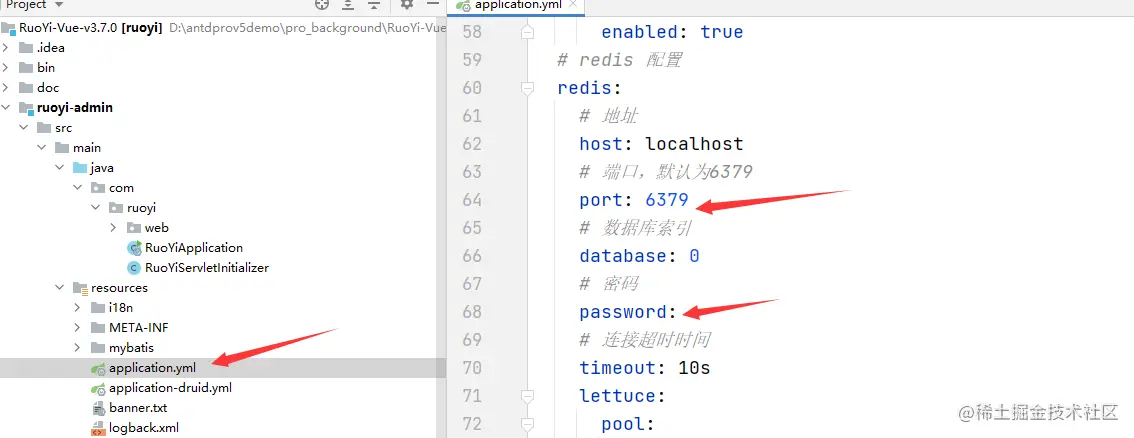Open RuoYiServletInitializer class in the tree
1134x438 pixels.
(x=207, y=267)
